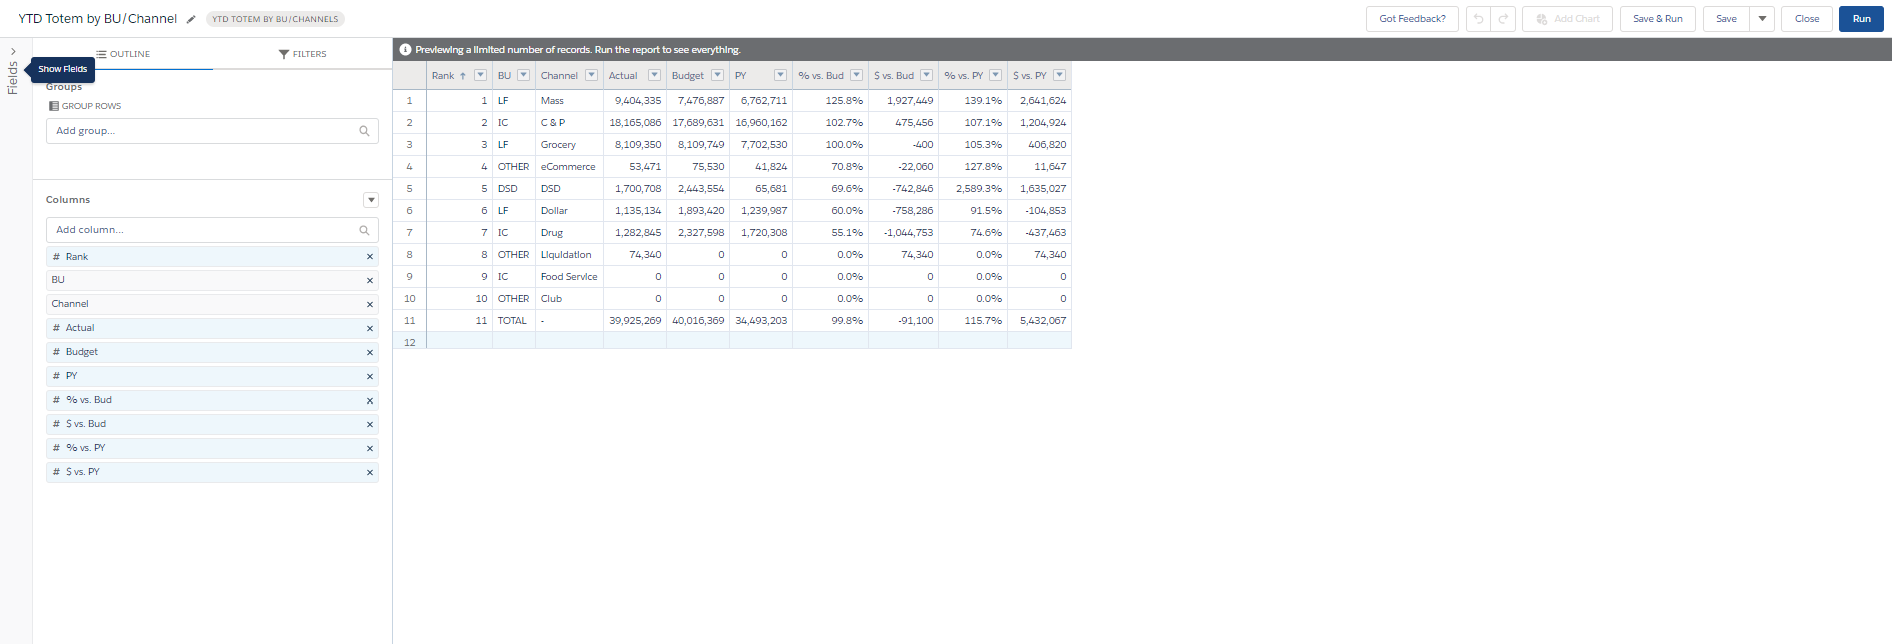Click the eCommerce channel cell
This screenshot has width=1892, height=644.
569,167
